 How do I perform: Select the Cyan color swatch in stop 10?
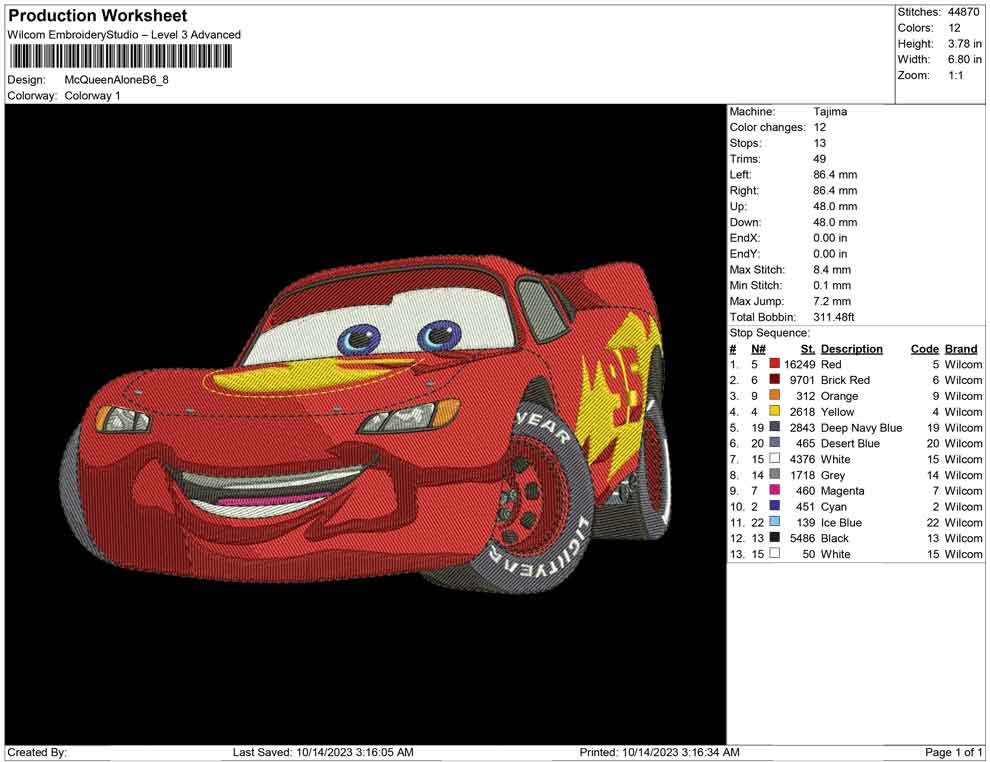775,506
